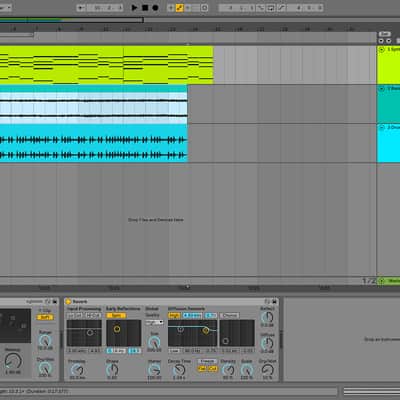Click the large Makeup knob in left device
The width and height of the screenshot is (400, 400).
pos(13,361)
